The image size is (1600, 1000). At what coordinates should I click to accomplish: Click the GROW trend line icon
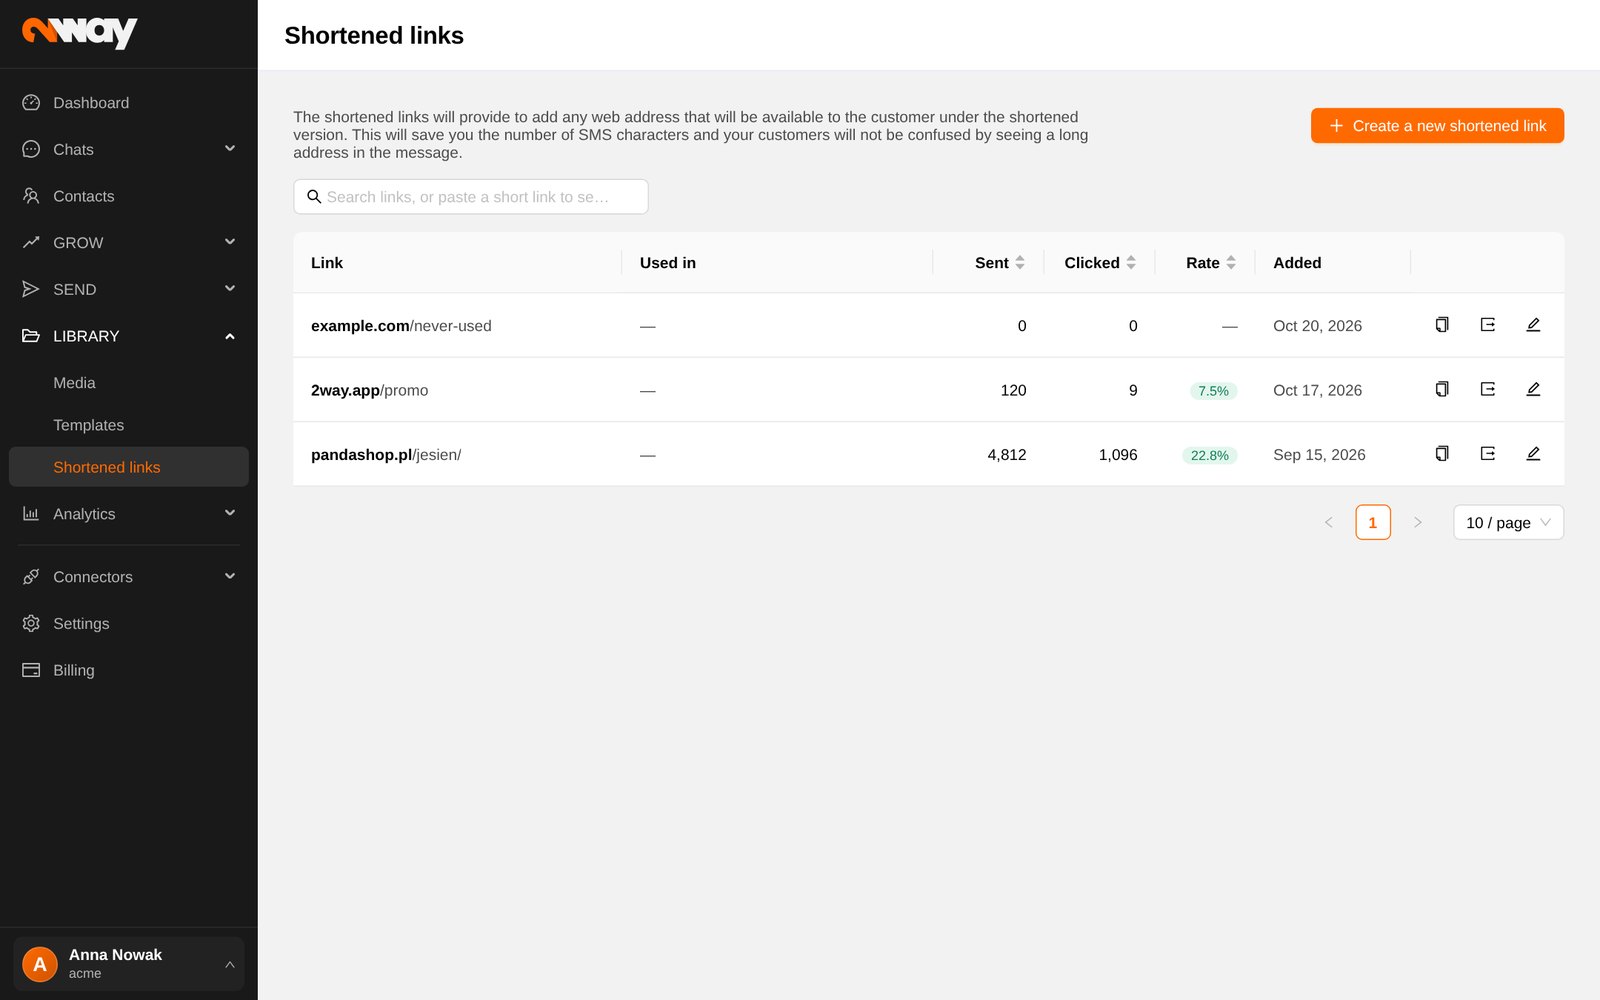tap(31, 243)
